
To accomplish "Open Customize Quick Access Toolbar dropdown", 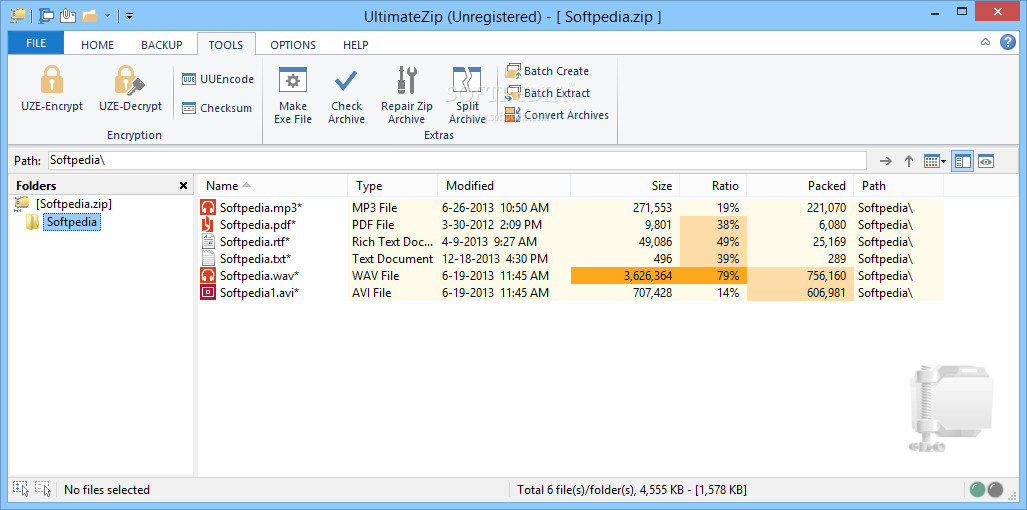I will [130, 16].
